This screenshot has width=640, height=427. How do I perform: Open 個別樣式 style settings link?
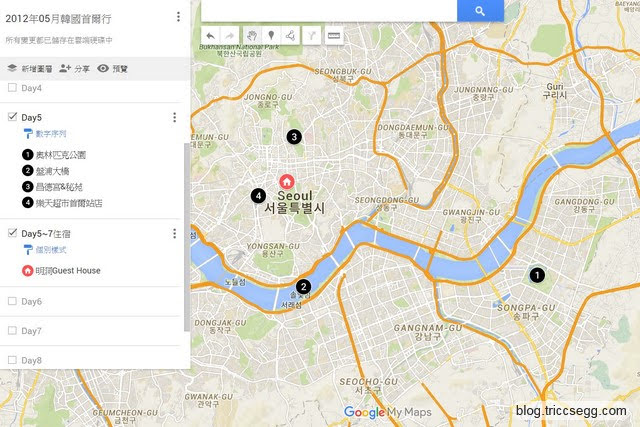pos(51,249)
